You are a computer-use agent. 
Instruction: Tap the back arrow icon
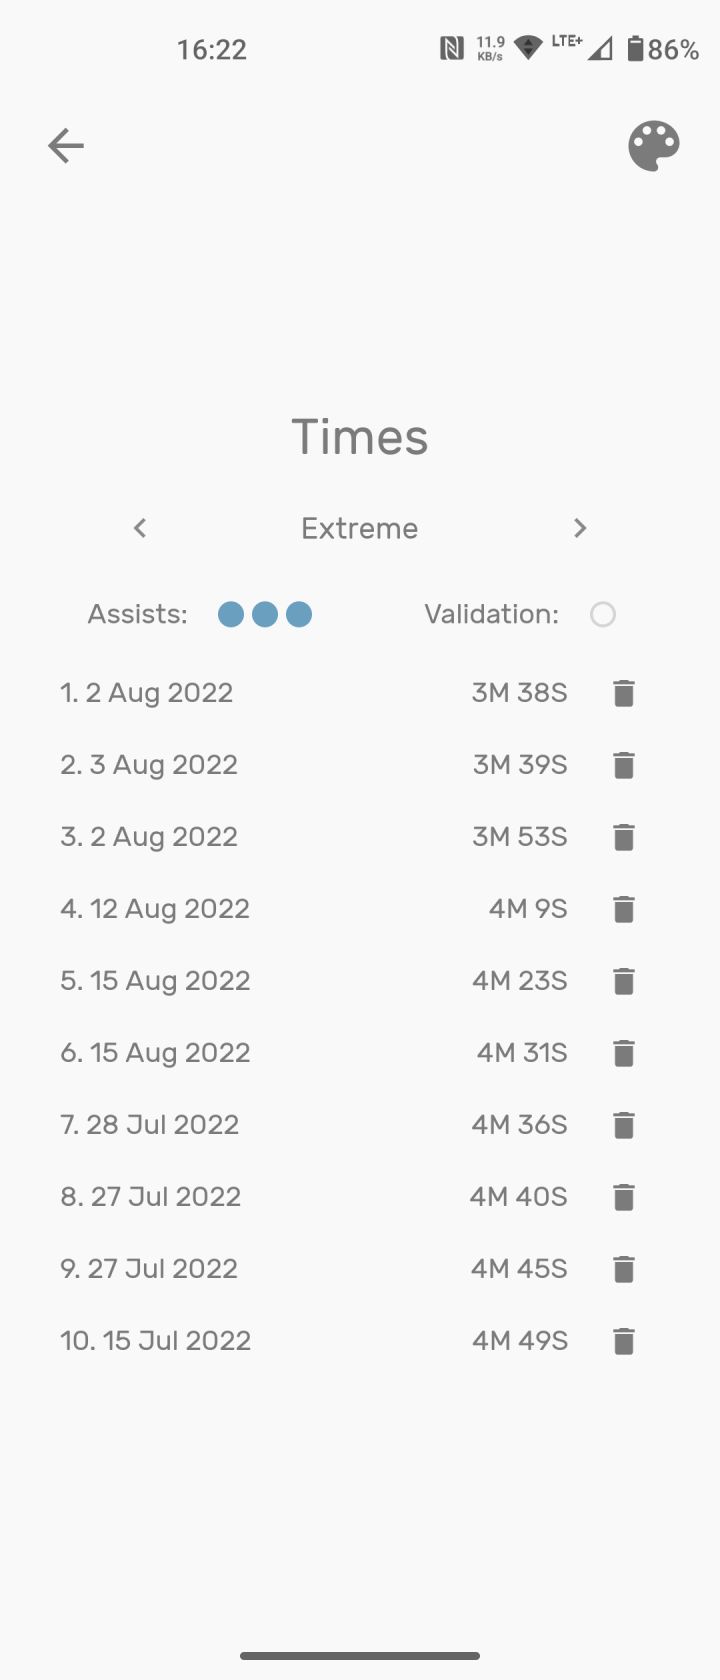[66, 146]
